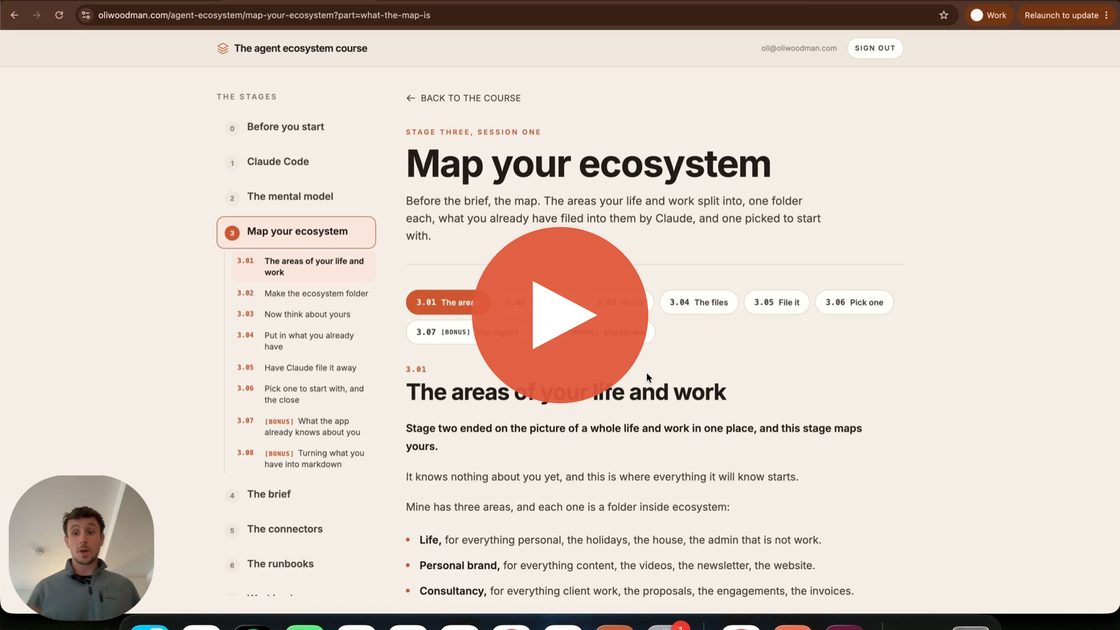Bookmark this page with the star icon
The height and width of the screenshot is (630, 1120).
pos(944,15)
